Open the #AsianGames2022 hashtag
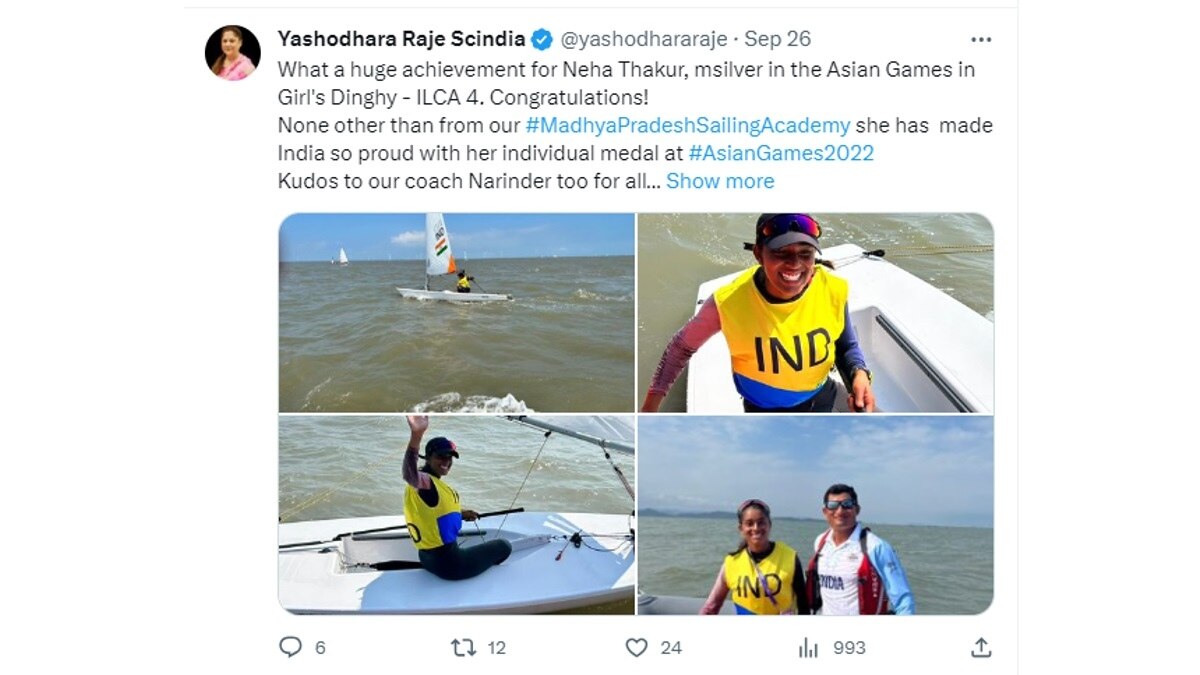This screenshot has height=675, width=1200. (x=782, y=153)
